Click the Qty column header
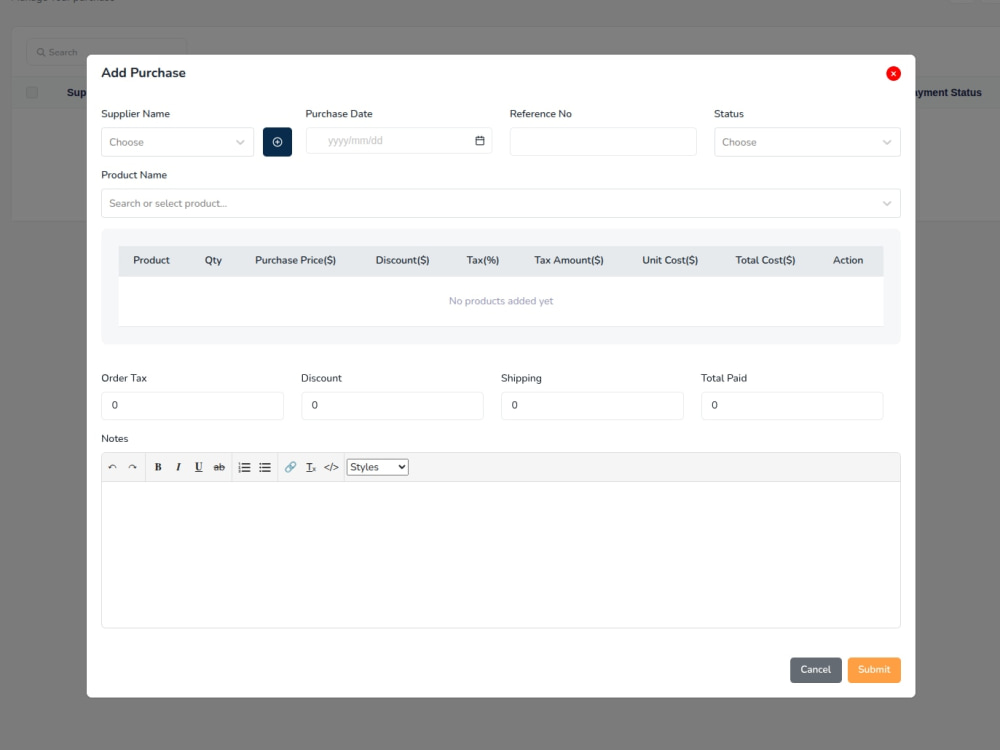 213,260
